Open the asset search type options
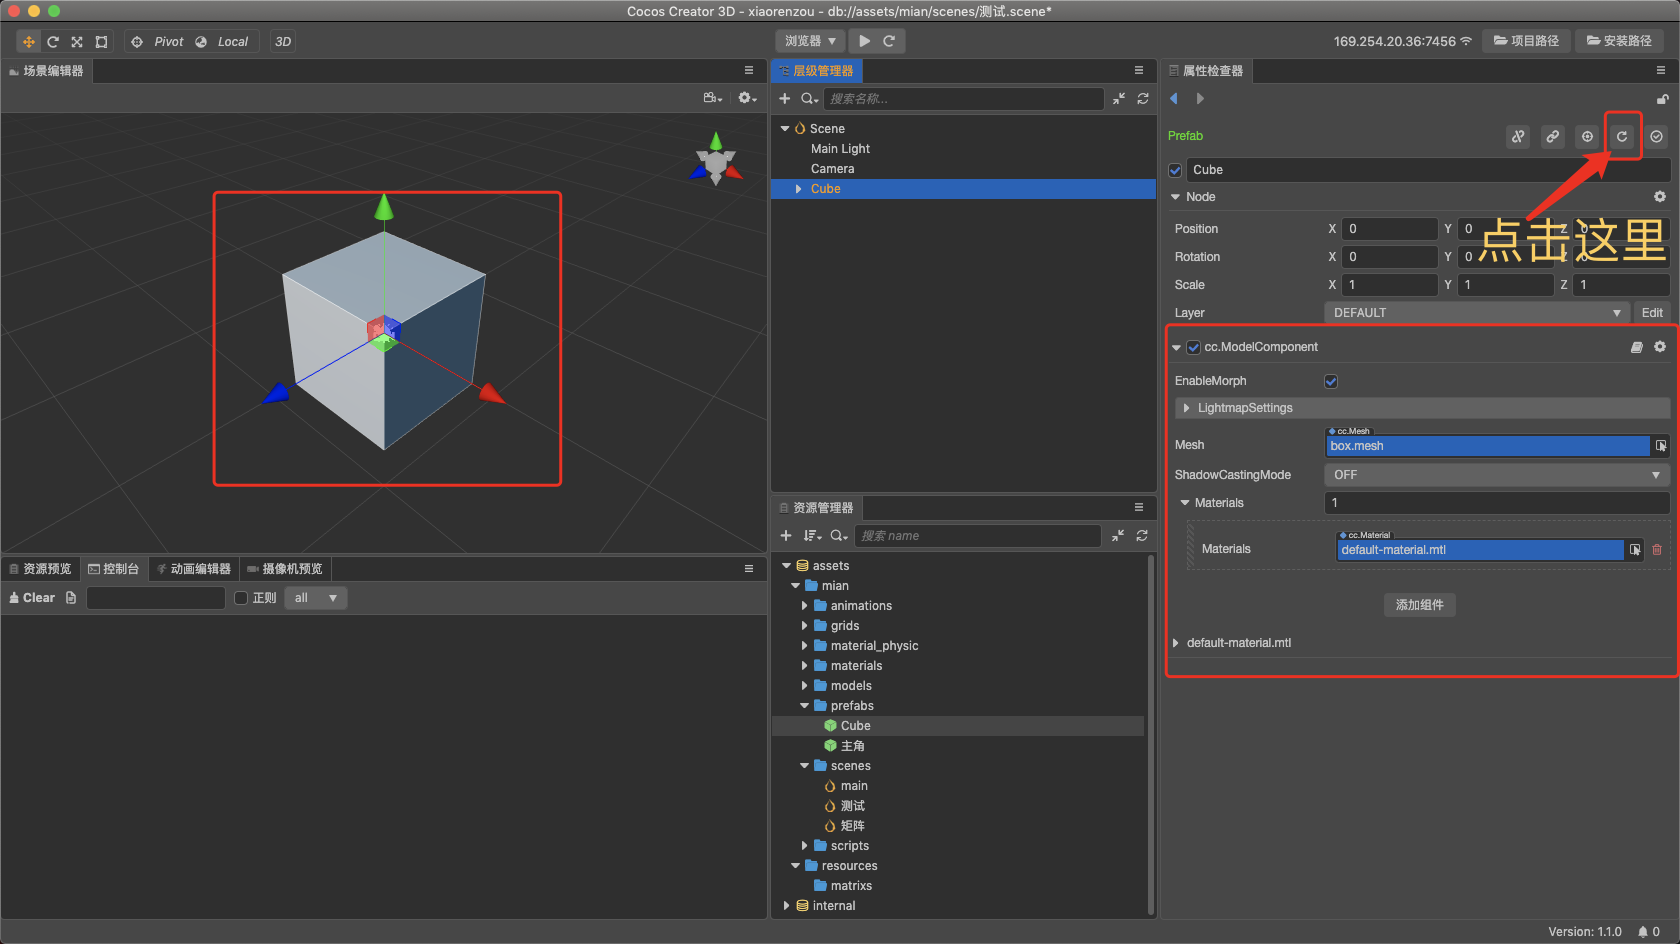The height and width of the screenshot is (944, 1680). 839,536
